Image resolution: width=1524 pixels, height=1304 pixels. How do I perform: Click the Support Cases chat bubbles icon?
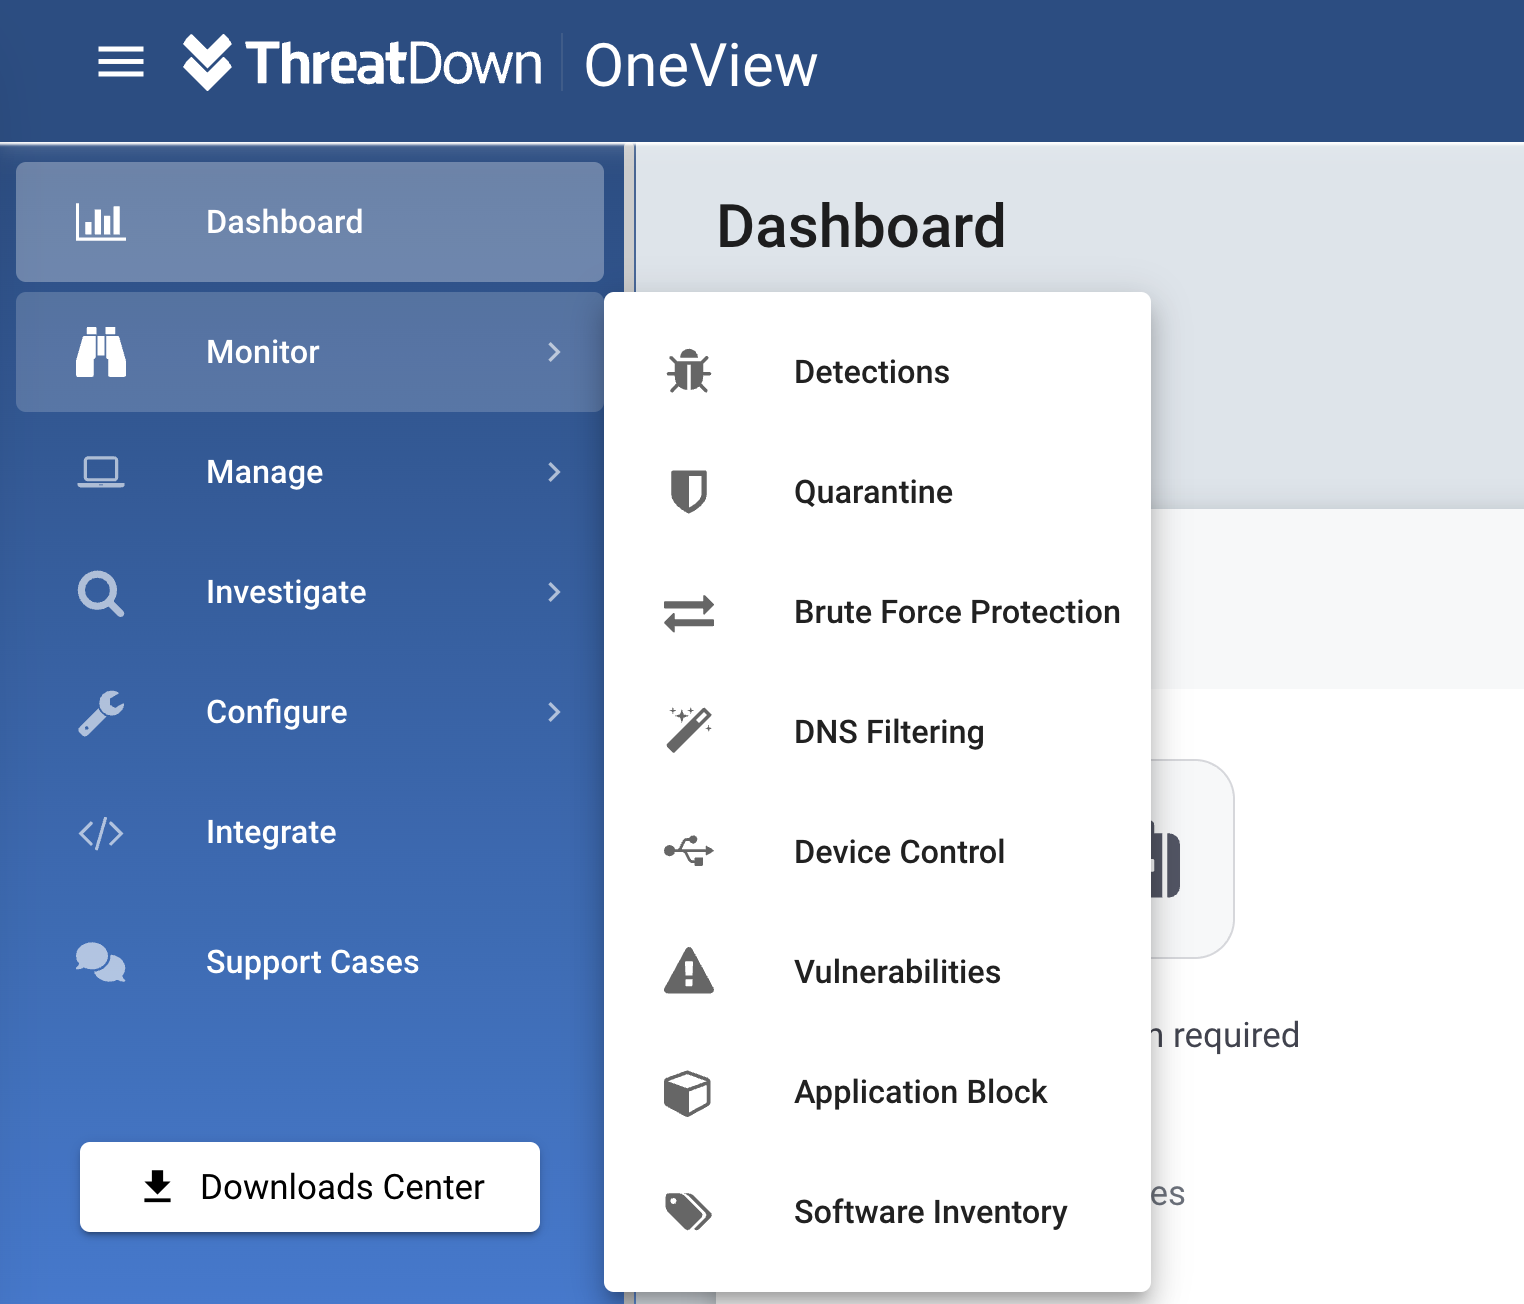coord(101,962)
